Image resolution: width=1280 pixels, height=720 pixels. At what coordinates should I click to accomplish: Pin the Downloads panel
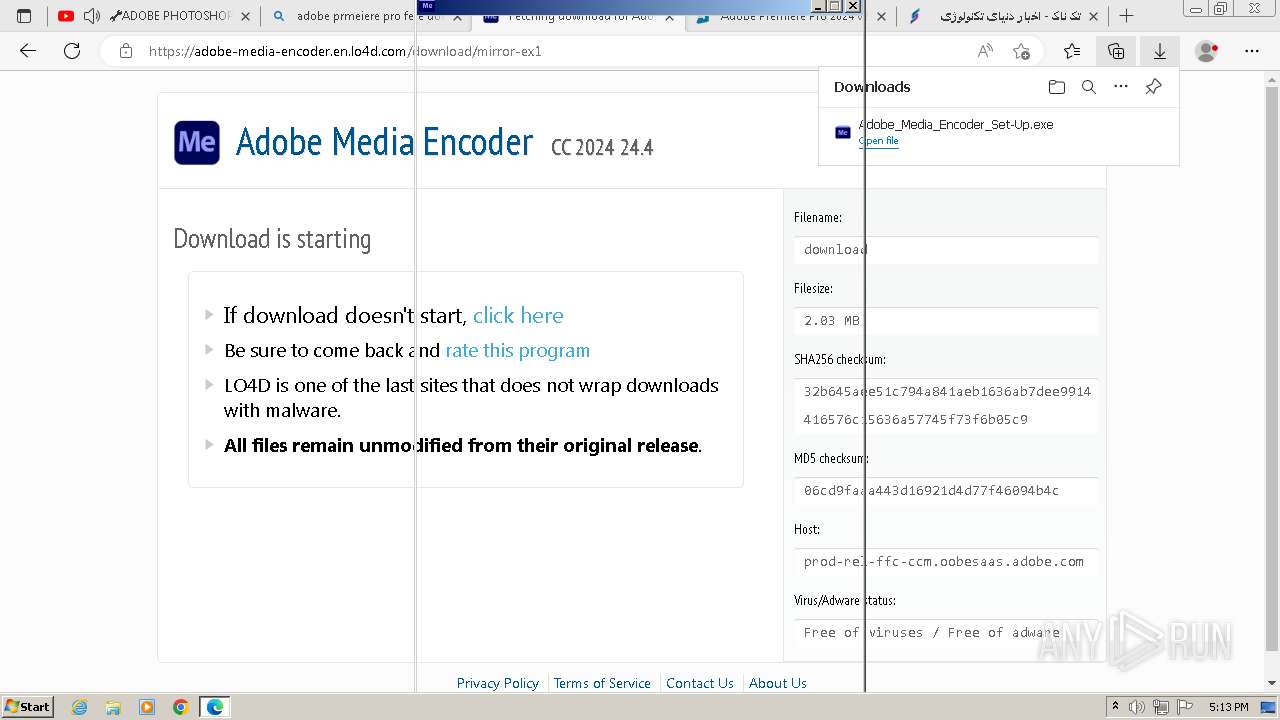coord(1153,87)
